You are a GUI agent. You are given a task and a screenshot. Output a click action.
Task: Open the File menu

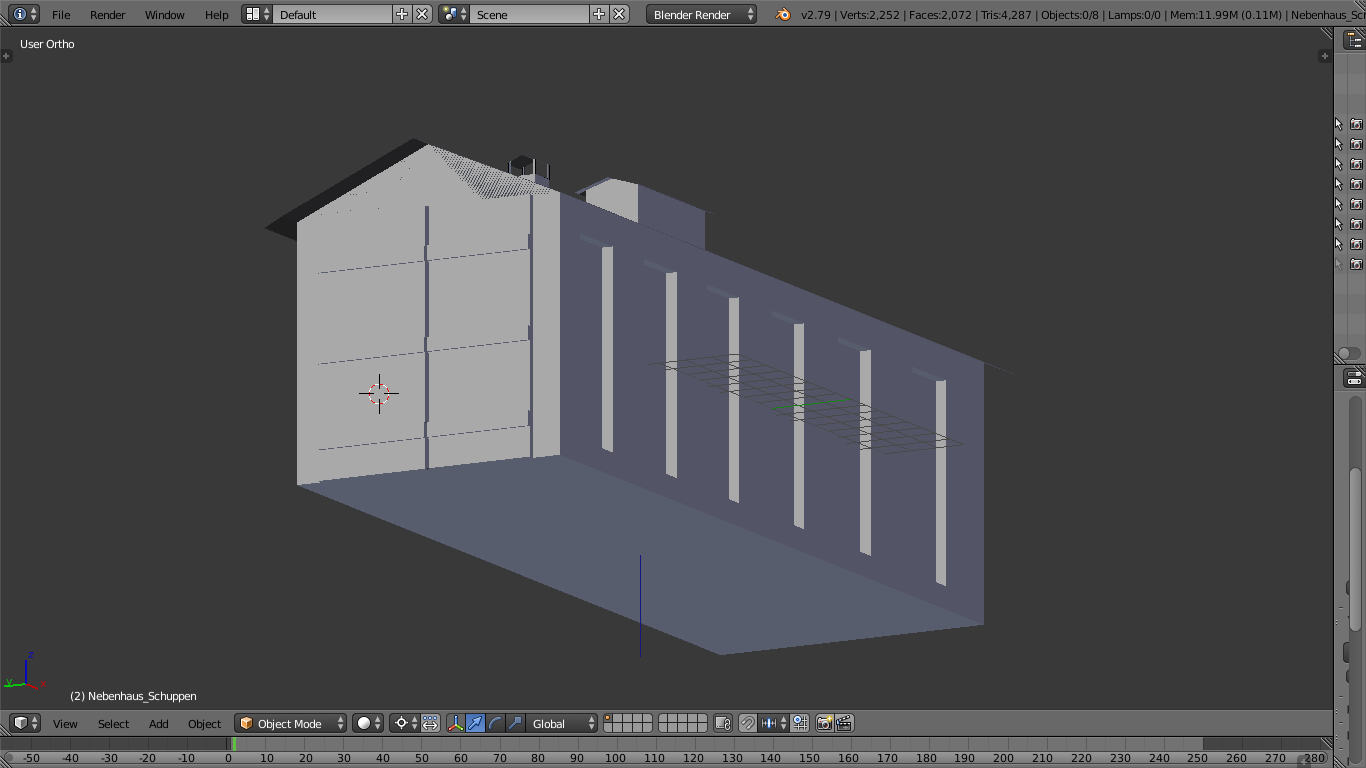click(x=61, y=14)
